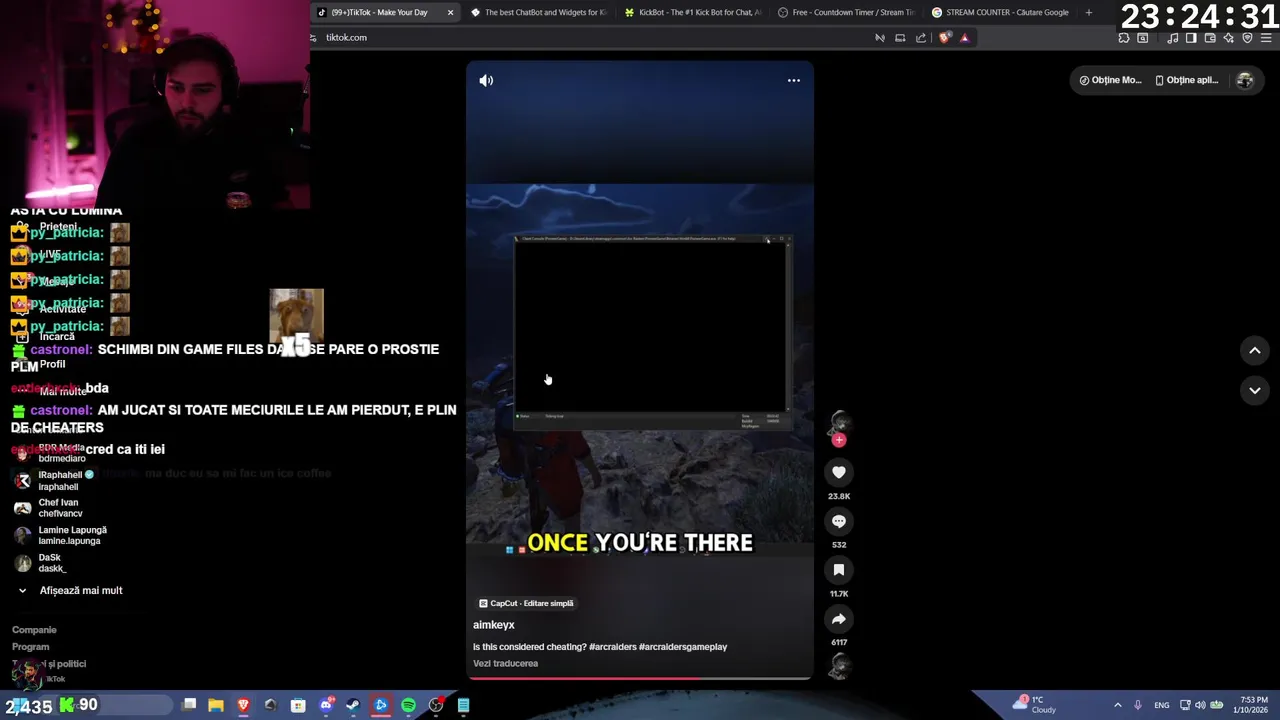Open the CapCut · Editare simplă tag
This screenshot has height=720, width=1280.
[x=526, y=604]
